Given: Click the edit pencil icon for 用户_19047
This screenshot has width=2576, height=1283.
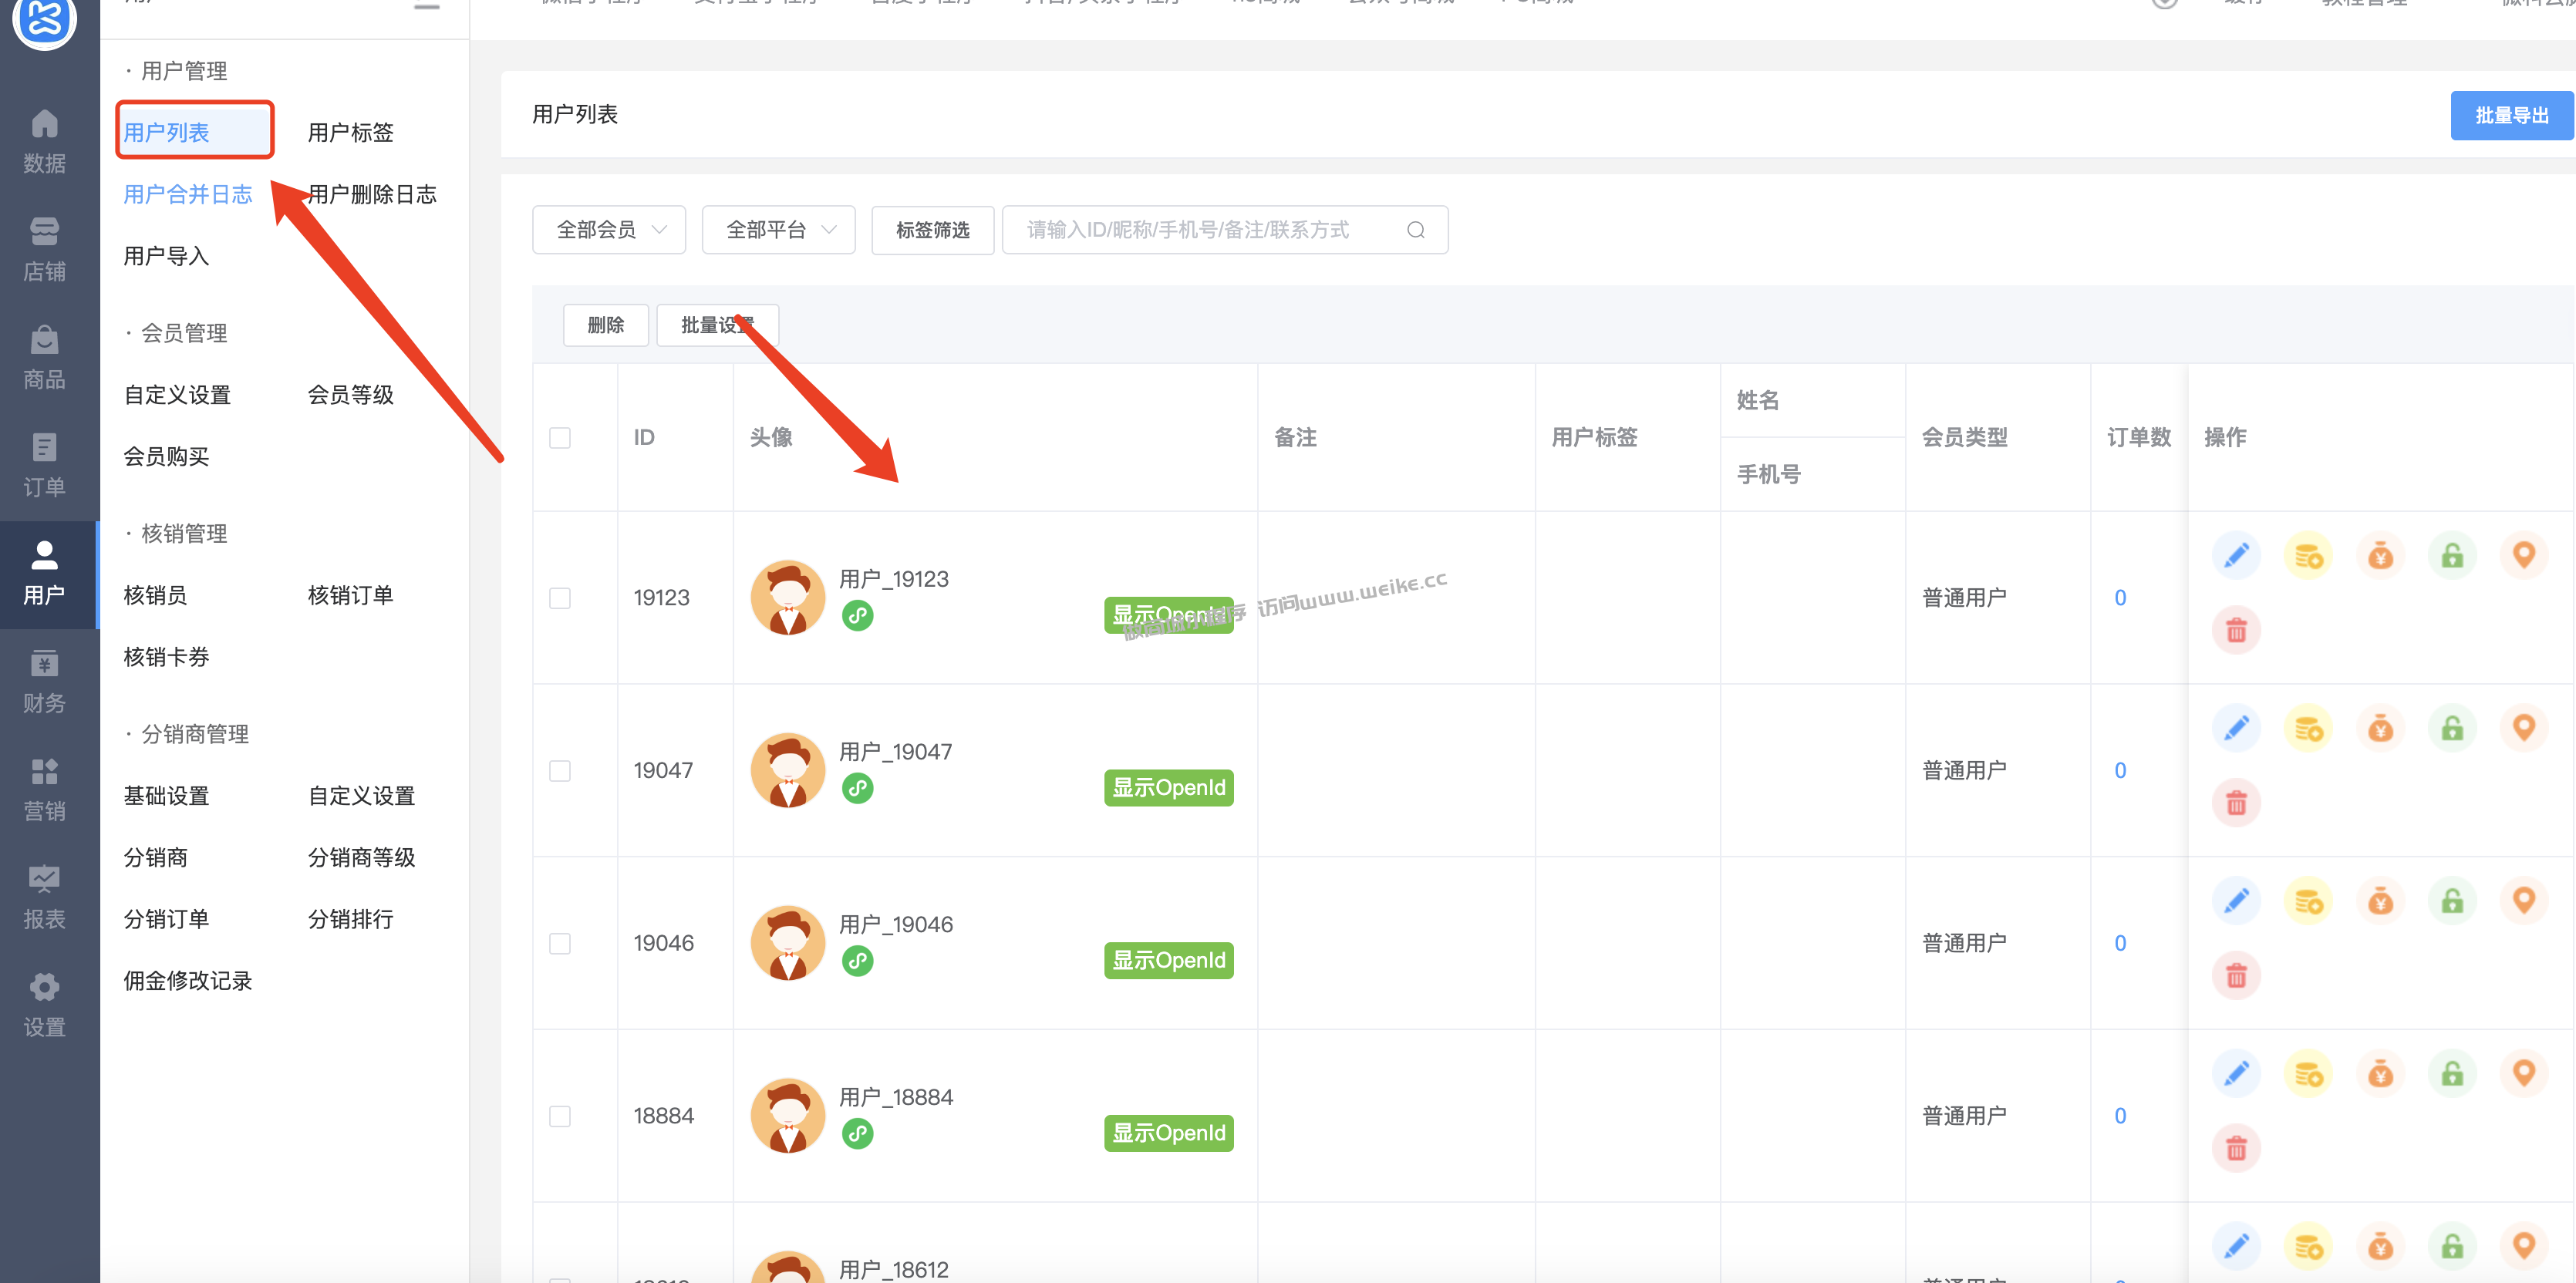Looking at the screenshot, I should click(x=2237, y=728).
